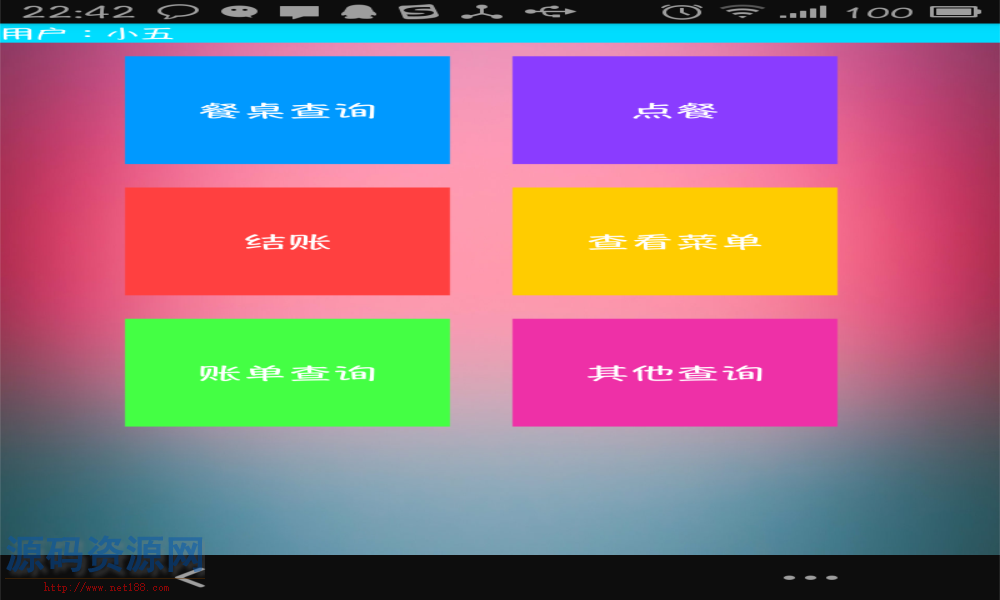Tap the QQ penguin notification icon
The image size is (1000, 600).
[358, 12]
